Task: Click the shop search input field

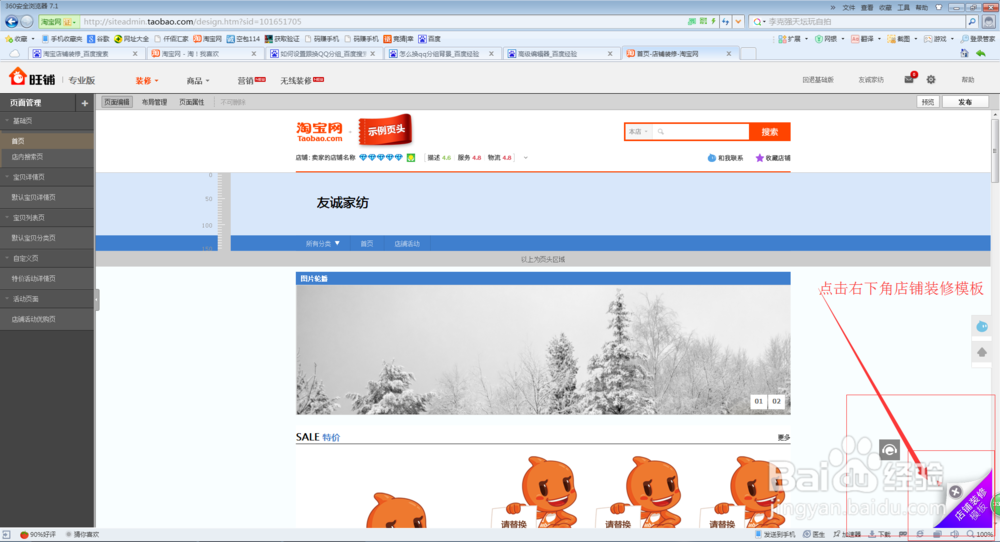Action: [x=701, y=131]
